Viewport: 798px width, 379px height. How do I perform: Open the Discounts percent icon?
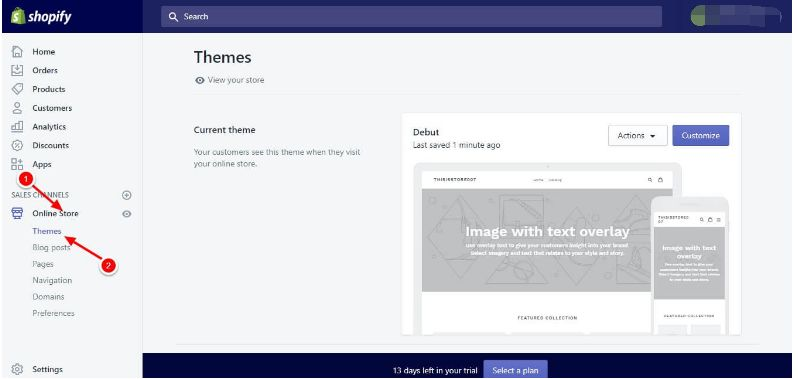[17, 145]
